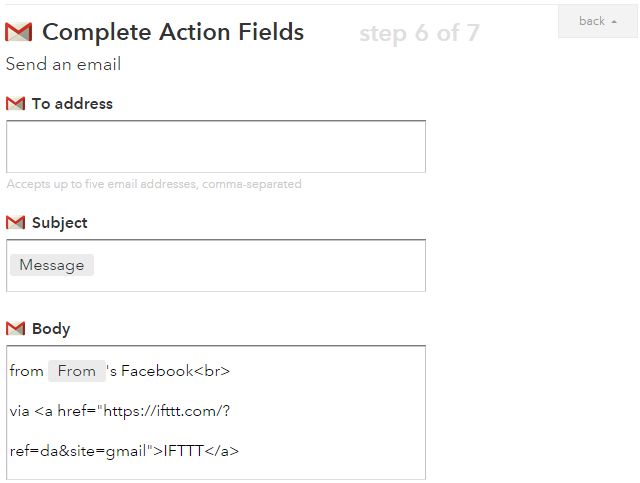Click the 'Send an email' subtitle
Image resolution: width=640 pixels, height=483 pixels.
[x=63, y=64]
